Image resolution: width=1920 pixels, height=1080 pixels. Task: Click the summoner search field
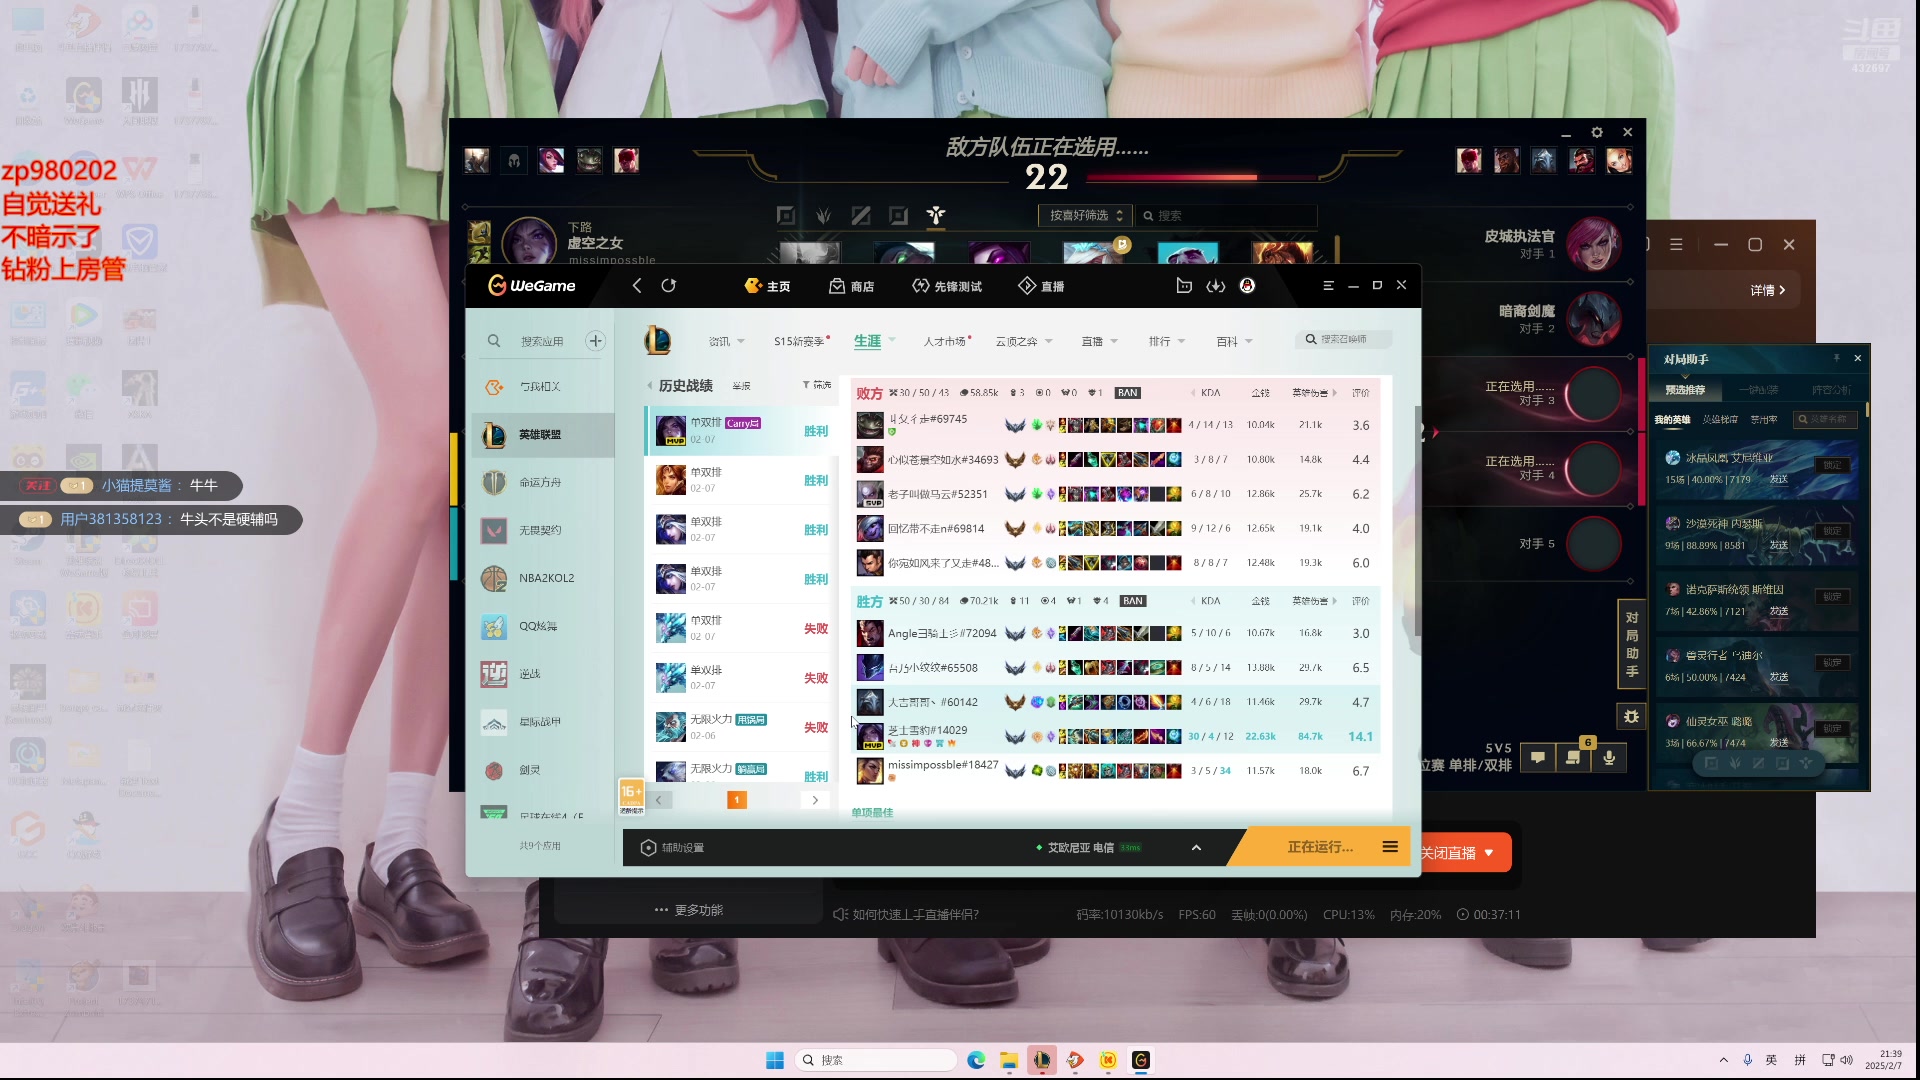pyautogui.click(x=1344, y=340)
